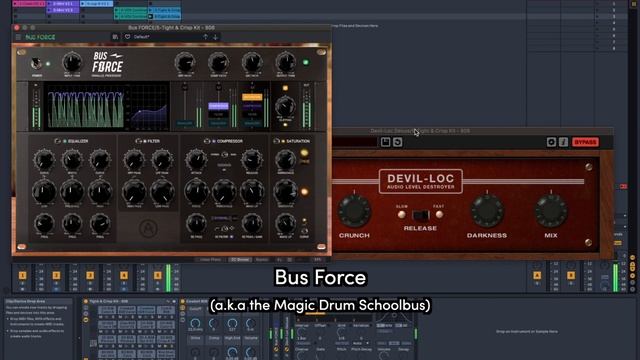640x360 pixels.
Task: Click the Saturation section routing icon
Action: click(x=276, y=141)
